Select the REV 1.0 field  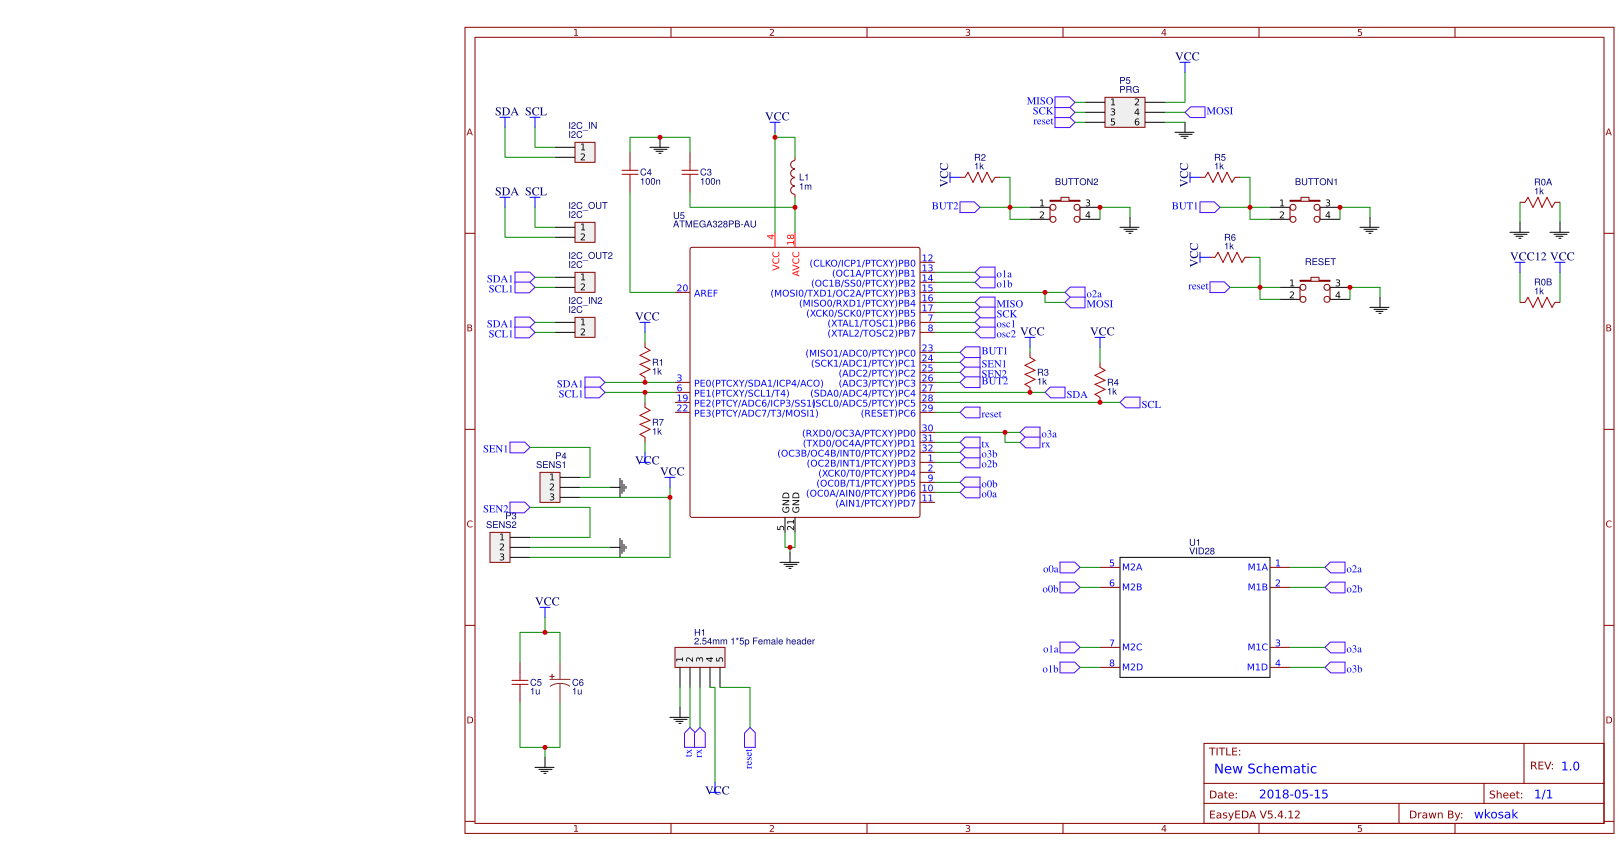(x=1554, y=766)
